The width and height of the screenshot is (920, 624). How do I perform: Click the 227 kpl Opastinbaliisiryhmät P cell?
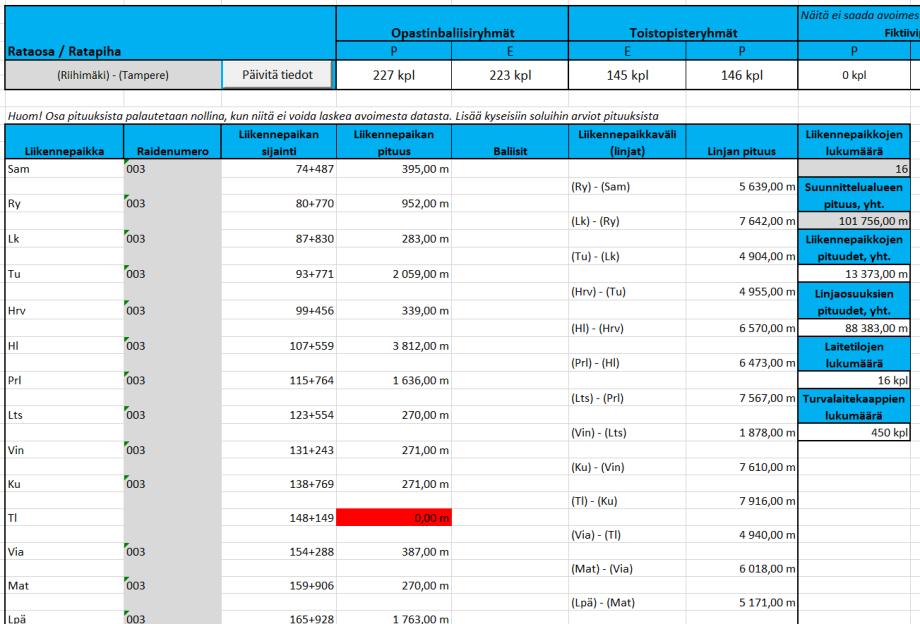click(x=394, y=75)
